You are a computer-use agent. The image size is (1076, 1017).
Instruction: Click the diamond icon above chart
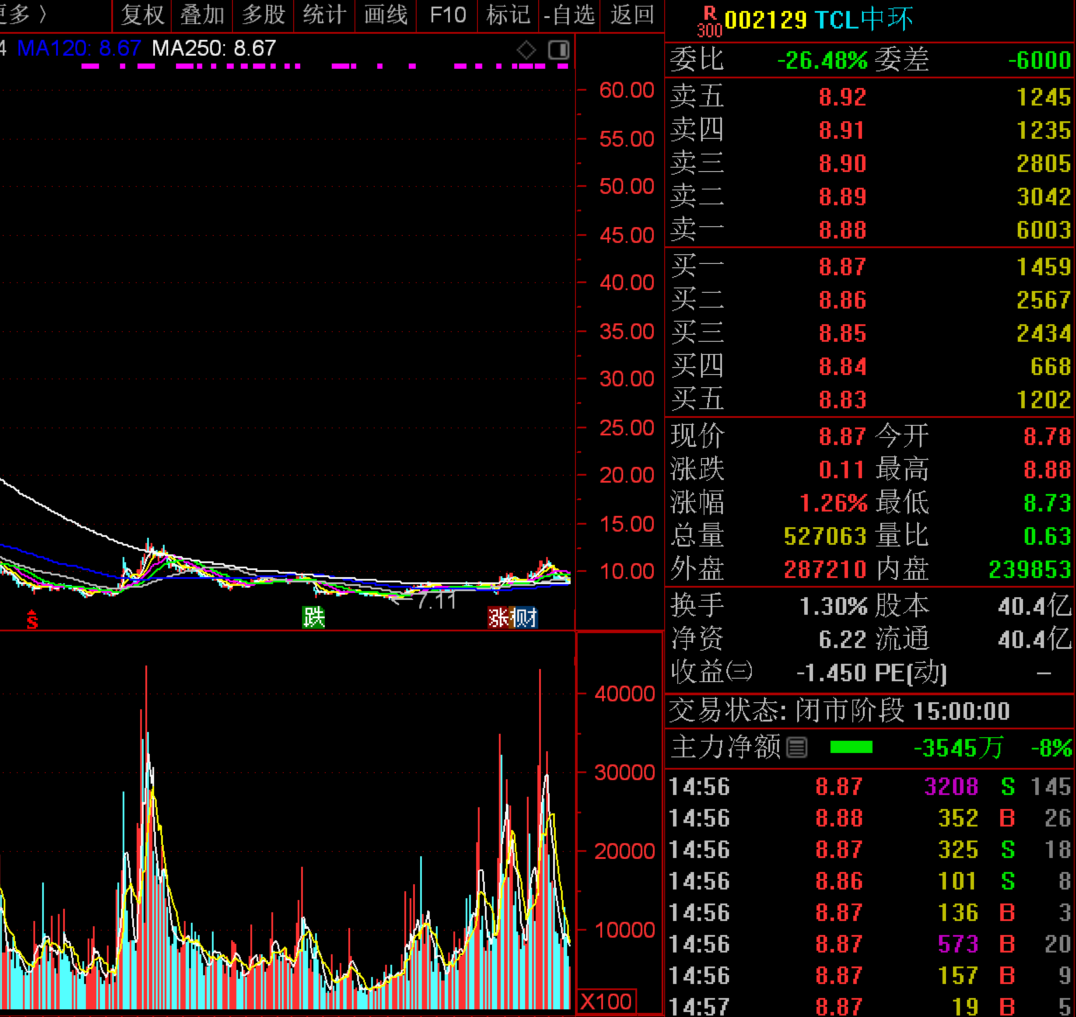coord(526,50)
